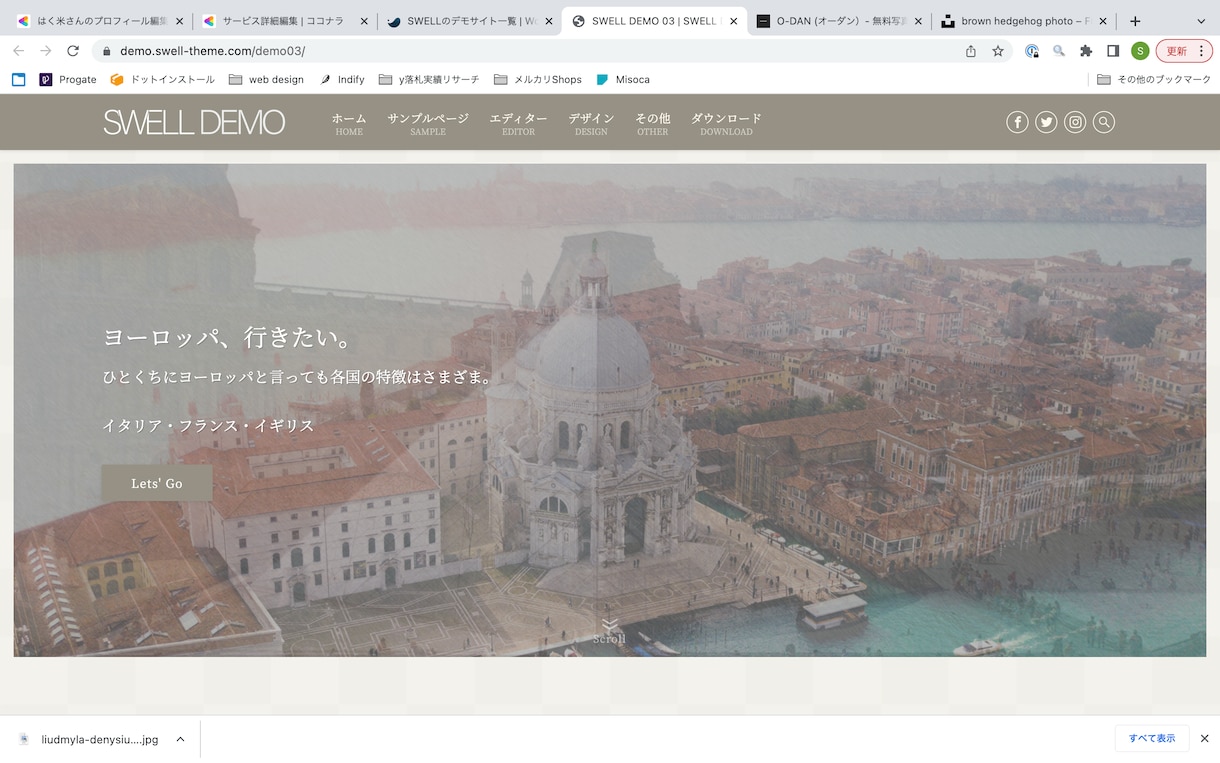The image size is (1220, 763).
Task: Reload the page with the refresh icon
Action: [73, 51]
